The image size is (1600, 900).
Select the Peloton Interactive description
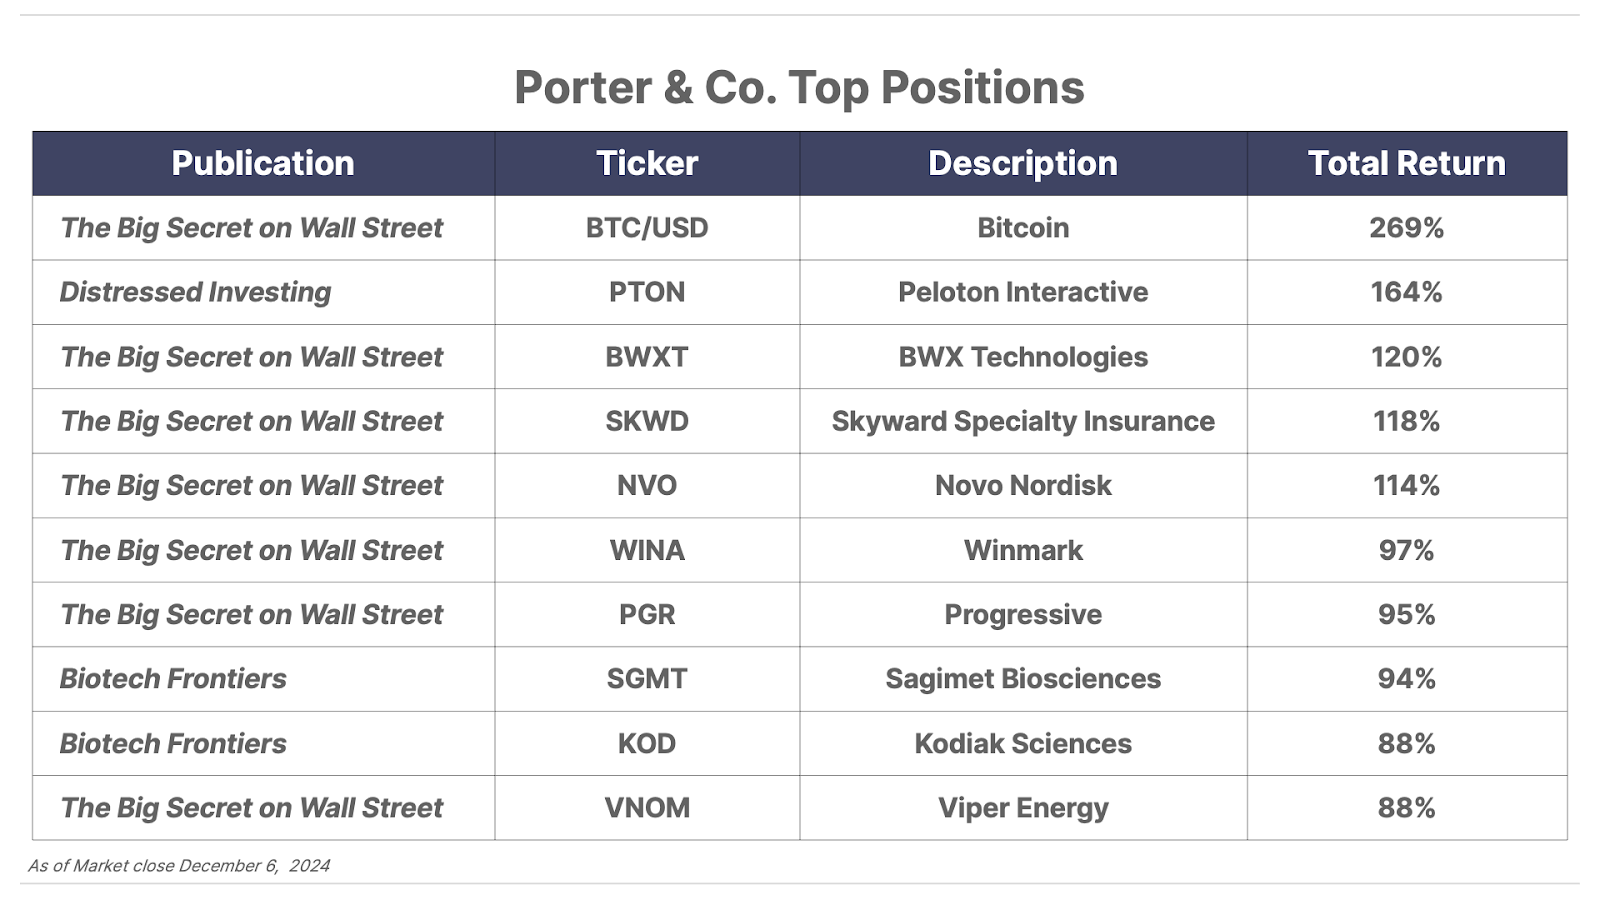1023,292
